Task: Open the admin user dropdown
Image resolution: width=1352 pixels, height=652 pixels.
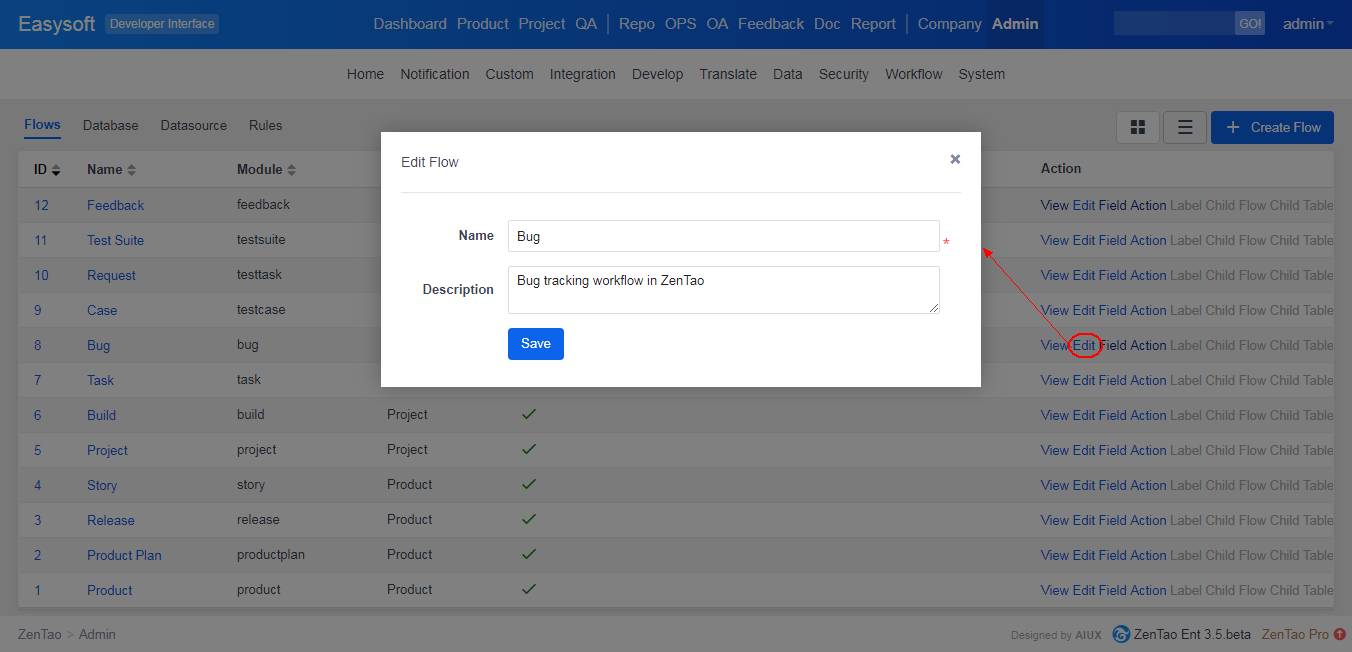Action: pos(1307,24)
